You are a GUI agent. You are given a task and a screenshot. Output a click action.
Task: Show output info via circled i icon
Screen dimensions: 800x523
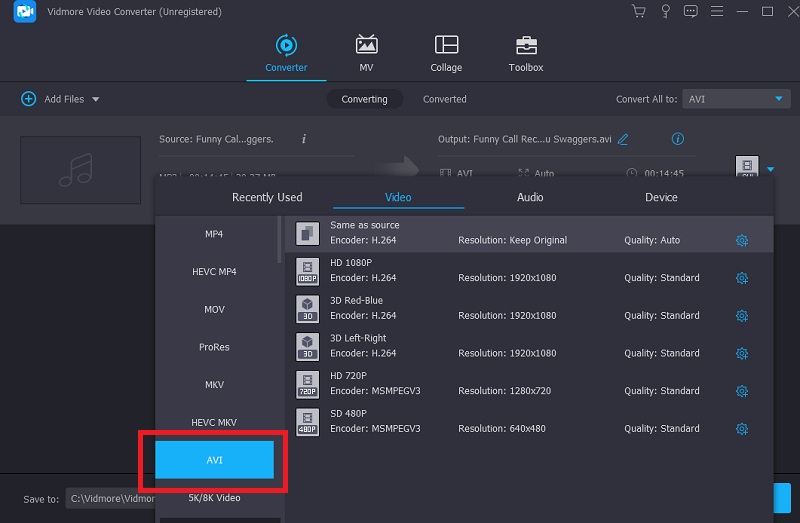tap(678, 139)
